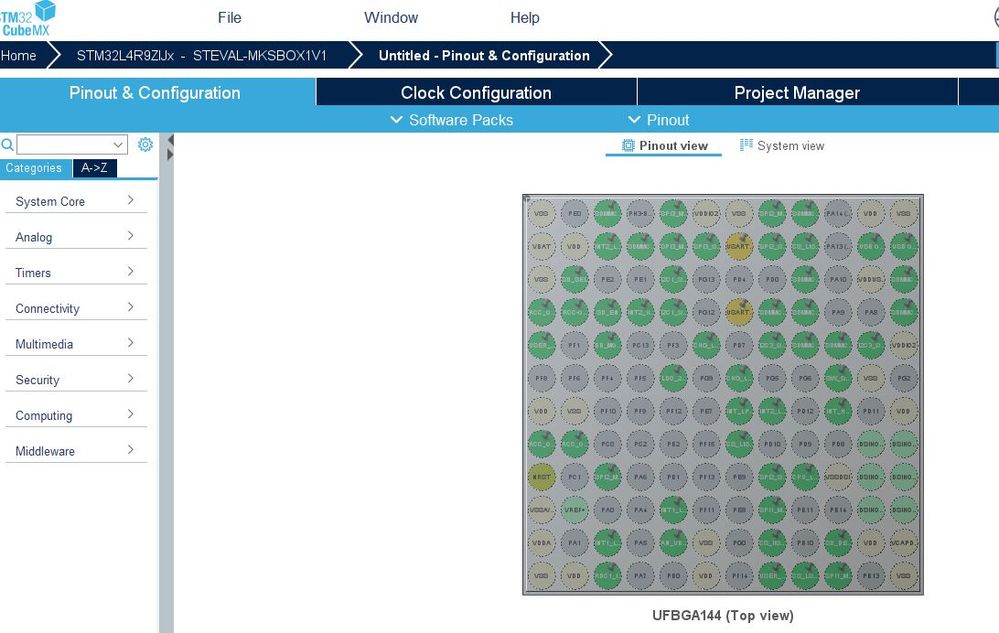Click the PF14 pin

[x=739, y=576]
